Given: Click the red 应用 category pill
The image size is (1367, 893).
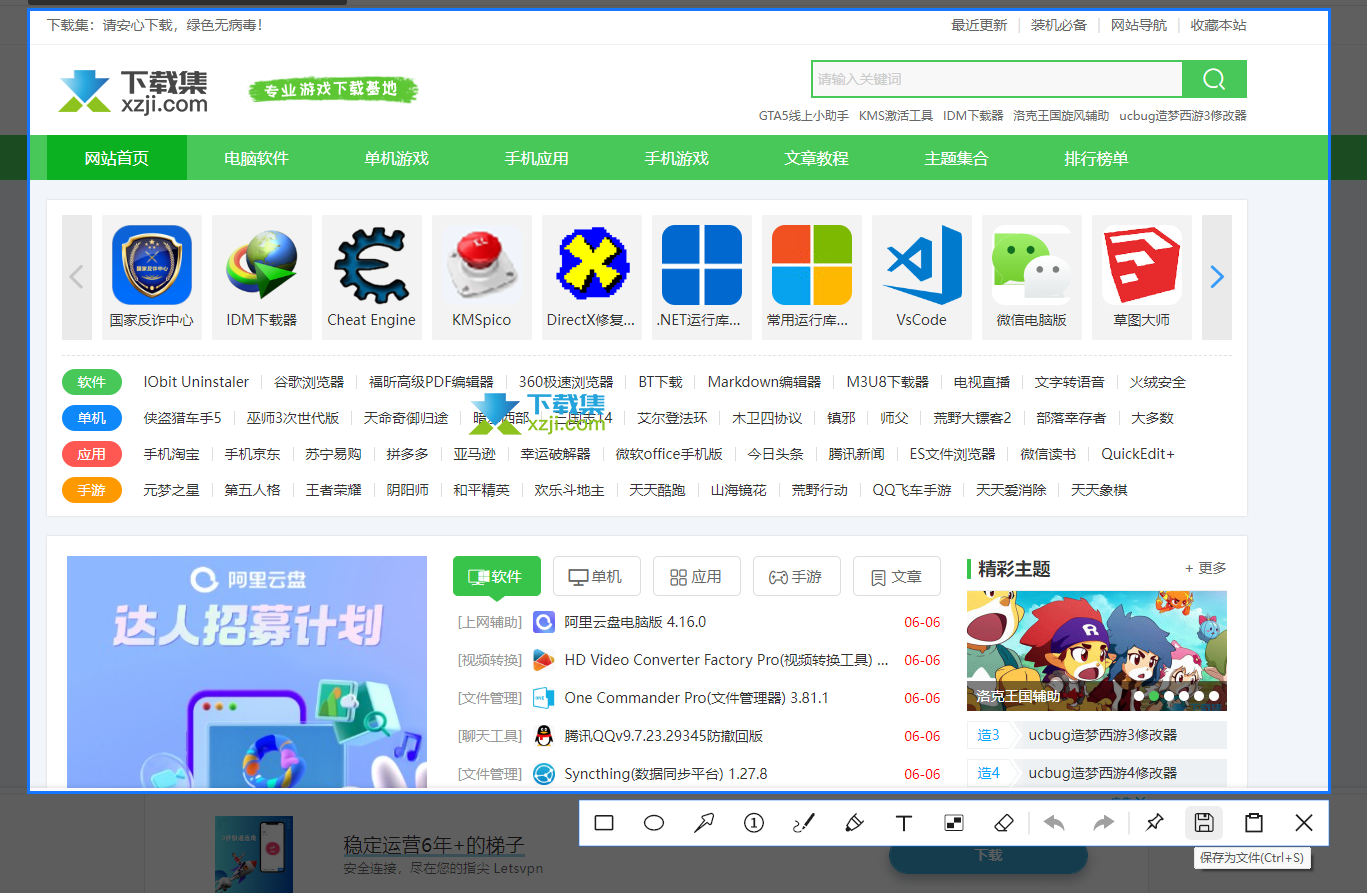Looking at the screenshot, I should [92, 454].
